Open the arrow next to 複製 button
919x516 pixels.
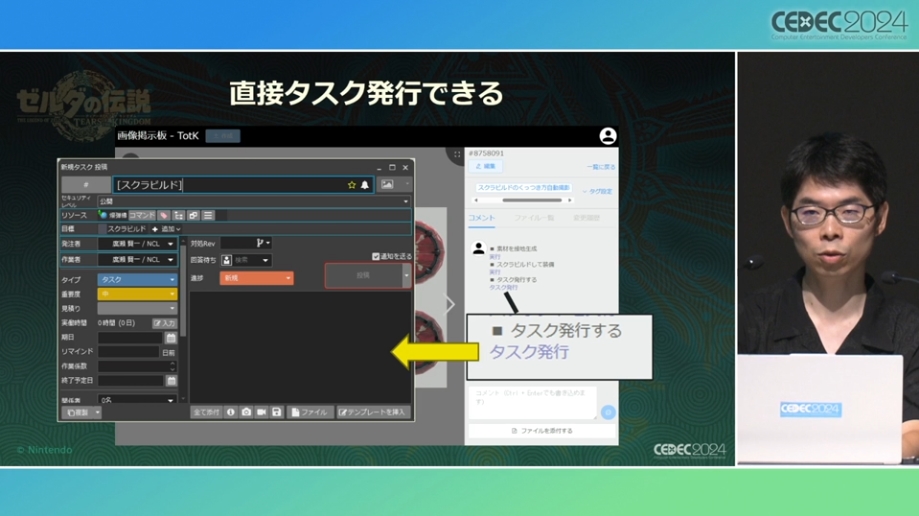[97, 412]
